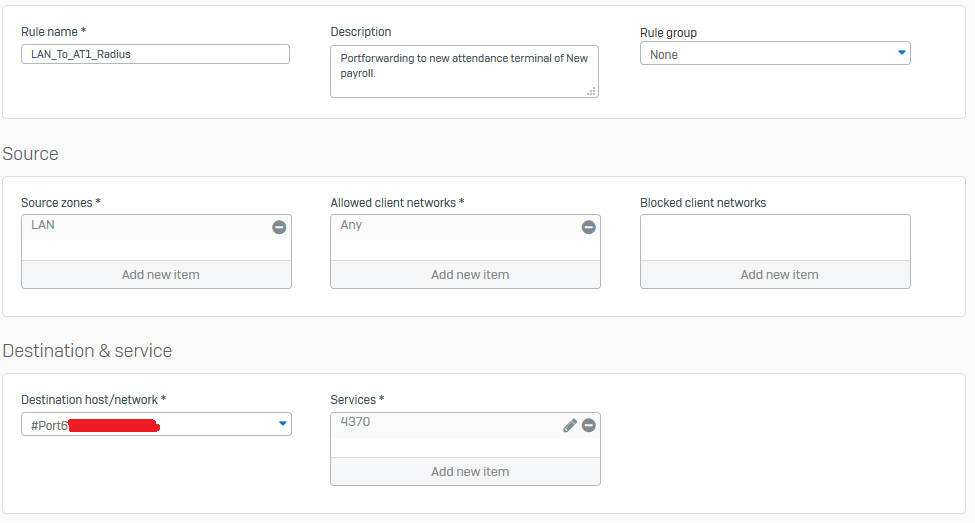This screenshot has height=523, width=975.
Task: Remove Any from Allowed client networks
Action: click(x=588, y=227)
